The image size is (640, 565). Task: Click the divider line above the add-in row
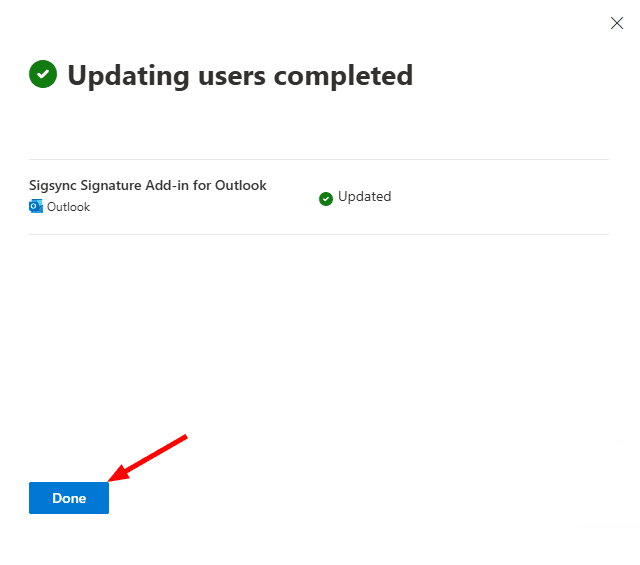pos(319,159)
